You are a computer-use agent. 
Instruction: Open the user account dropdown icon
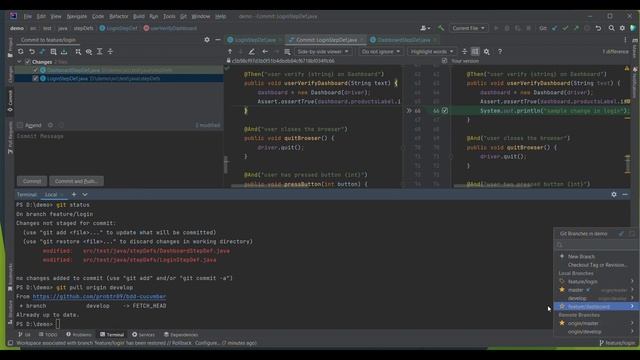tap(425, 28)
